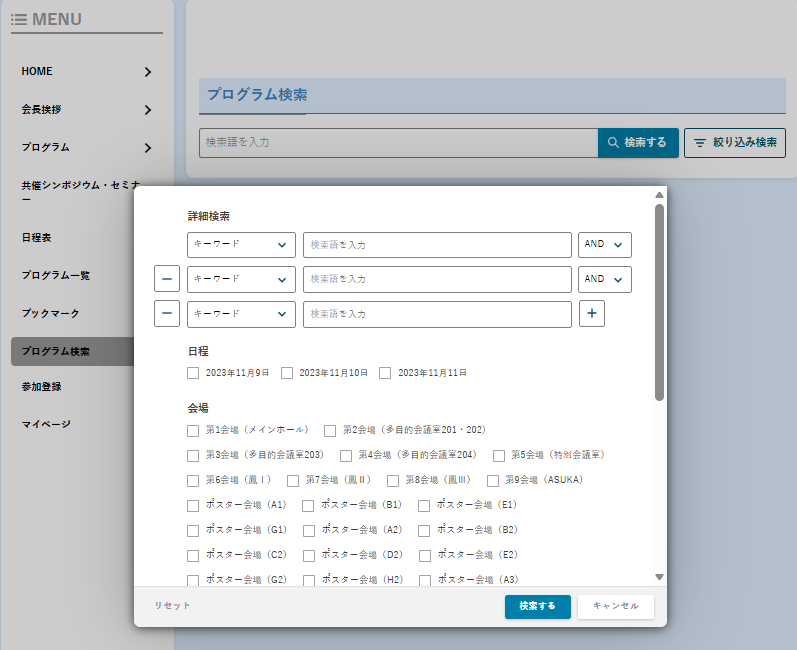Image resolution: width=797 pixels, height=650 pixels.
Task: Click the scroll-down arrow in the dialog
Action: [659, 577]
